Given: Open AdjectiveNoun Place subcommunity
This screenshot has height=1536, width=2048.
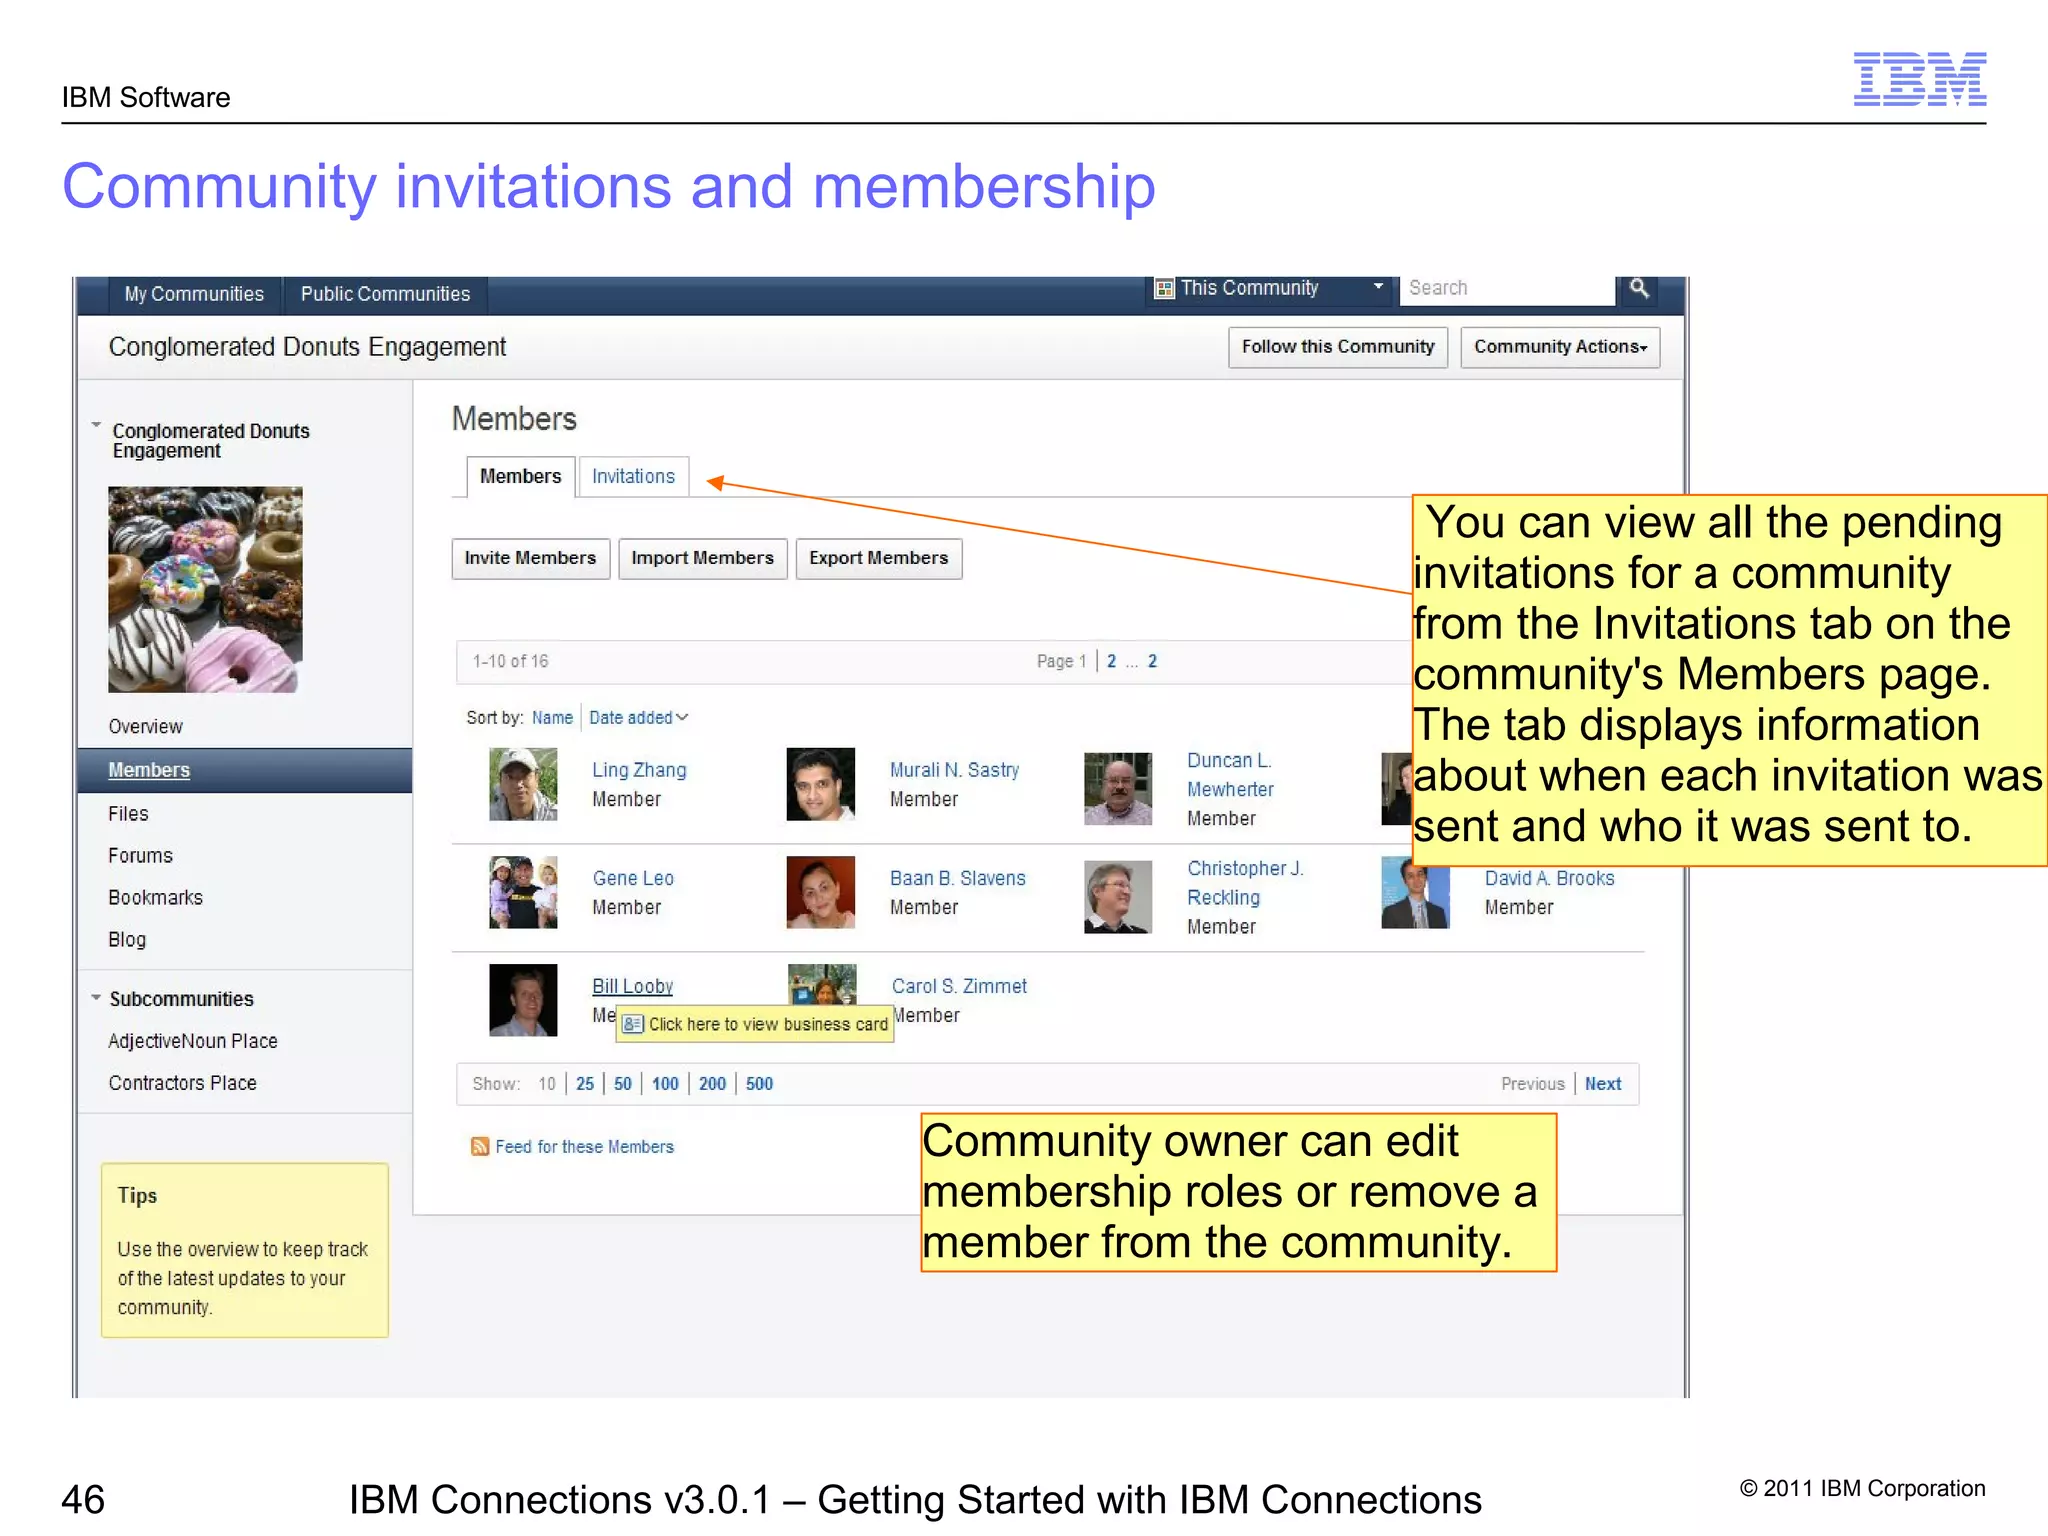Looking at the screenshot, I should pyautogui.click(x=193, y=1041).
